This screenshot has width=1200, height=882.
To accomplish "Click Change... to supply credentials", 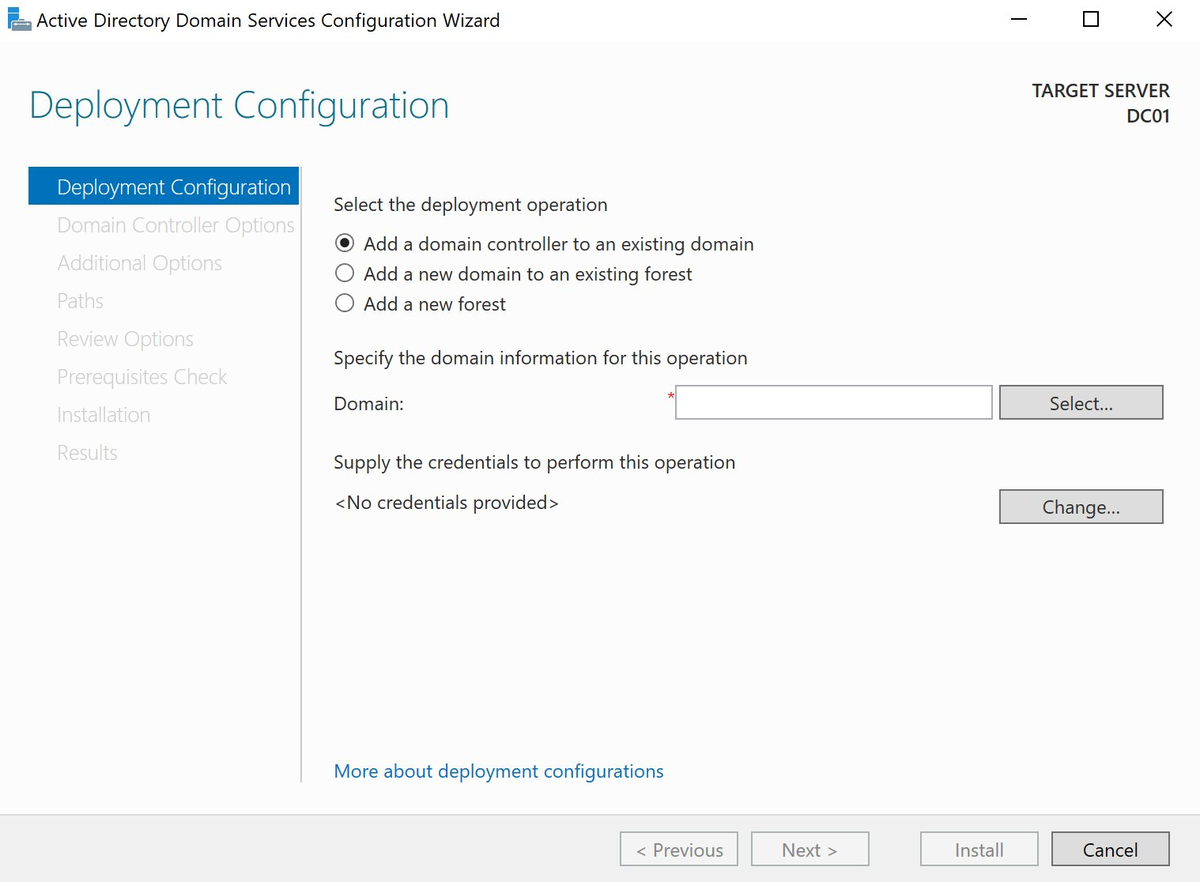I will [1080, 506].
